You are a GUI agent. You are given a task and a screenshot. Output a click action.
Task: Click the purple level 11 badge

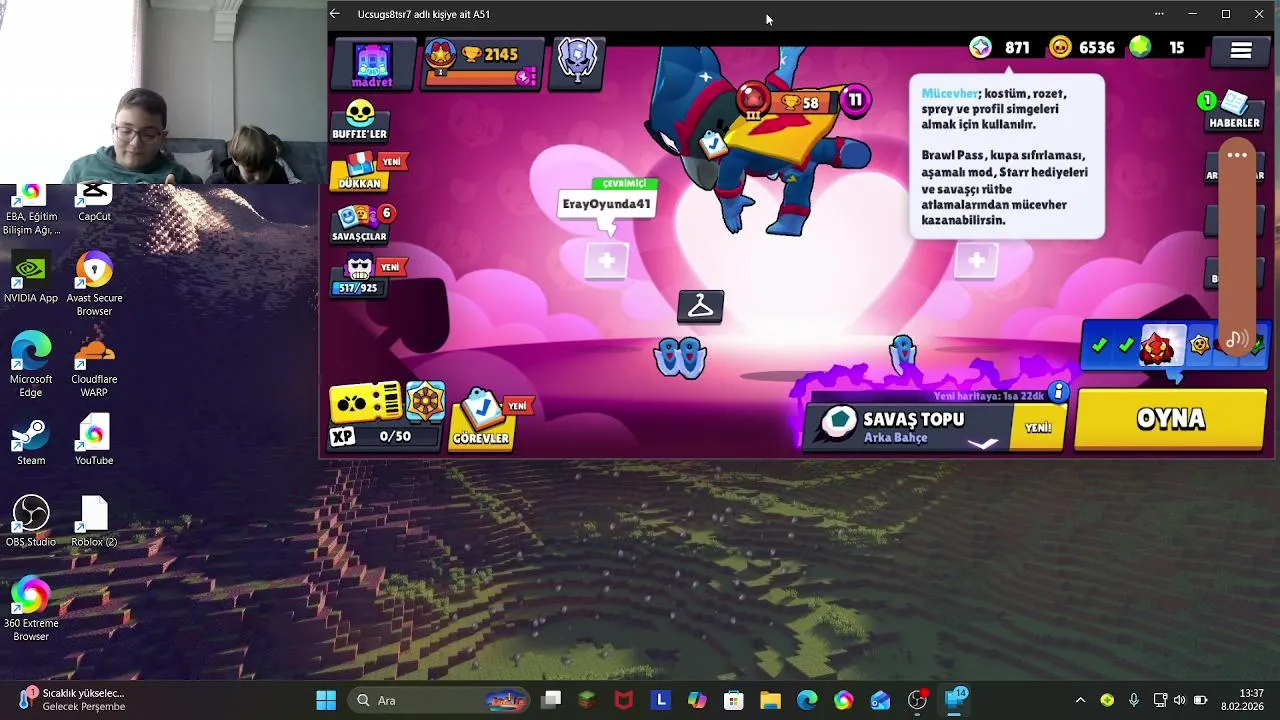tap(855, 100)
